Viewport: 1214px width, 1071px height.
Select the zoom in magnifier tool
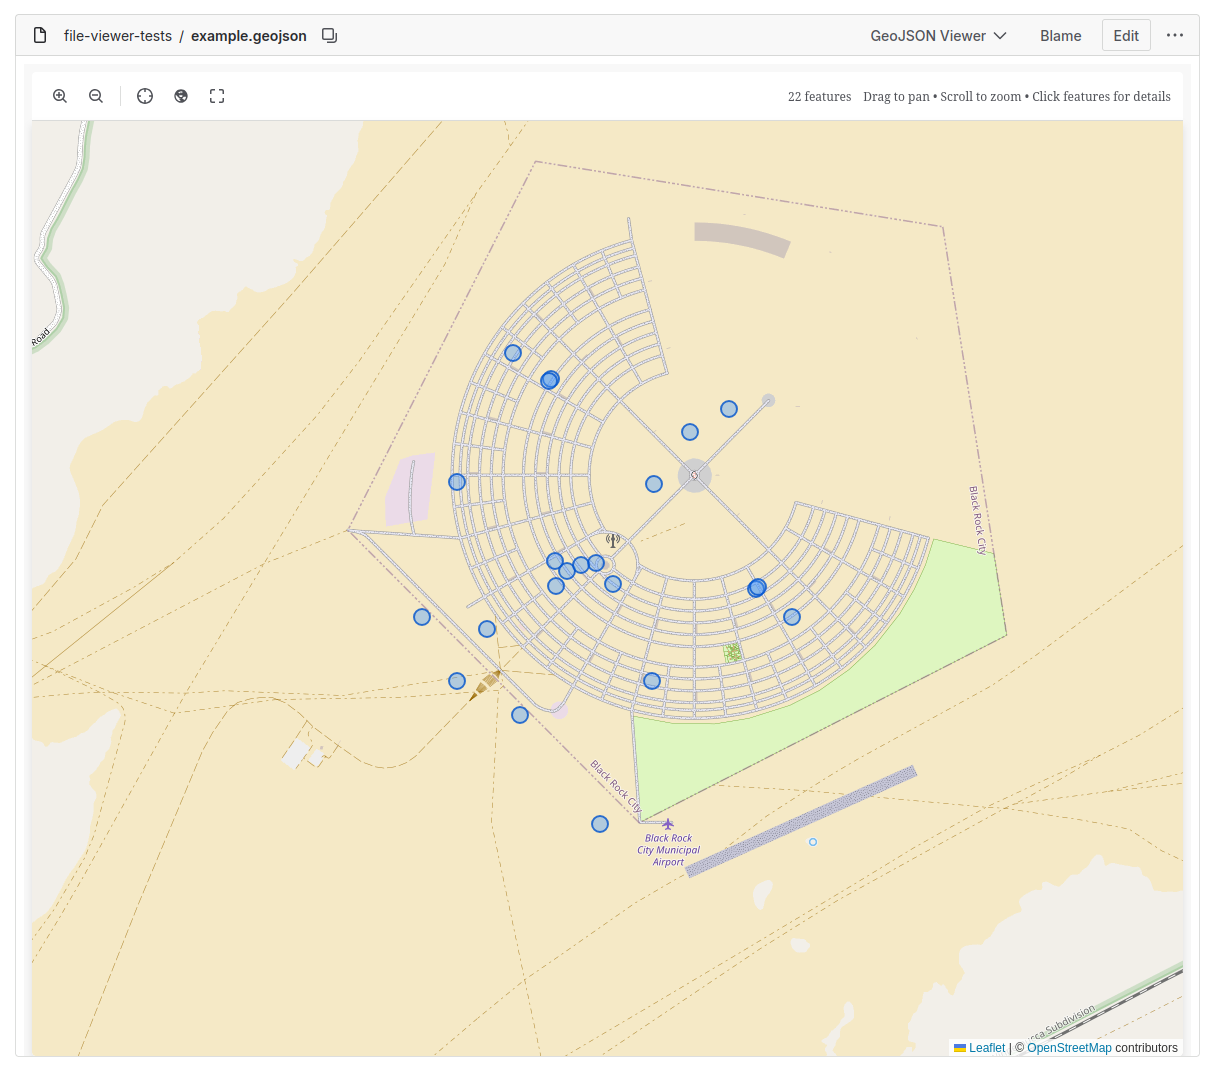pos(60,96)
